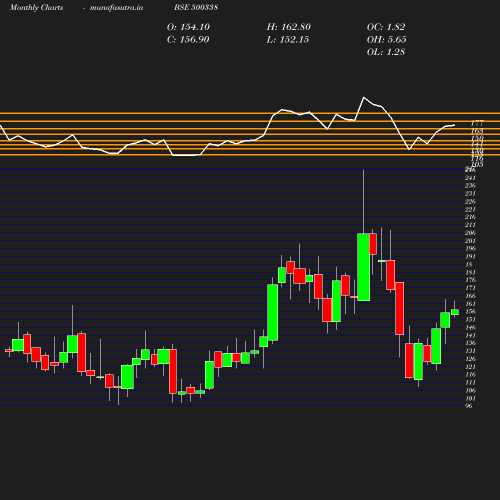Viewport: 500px width, 500px height.
Task: Click the 177 label on the upper line chart
Action: 477,124
